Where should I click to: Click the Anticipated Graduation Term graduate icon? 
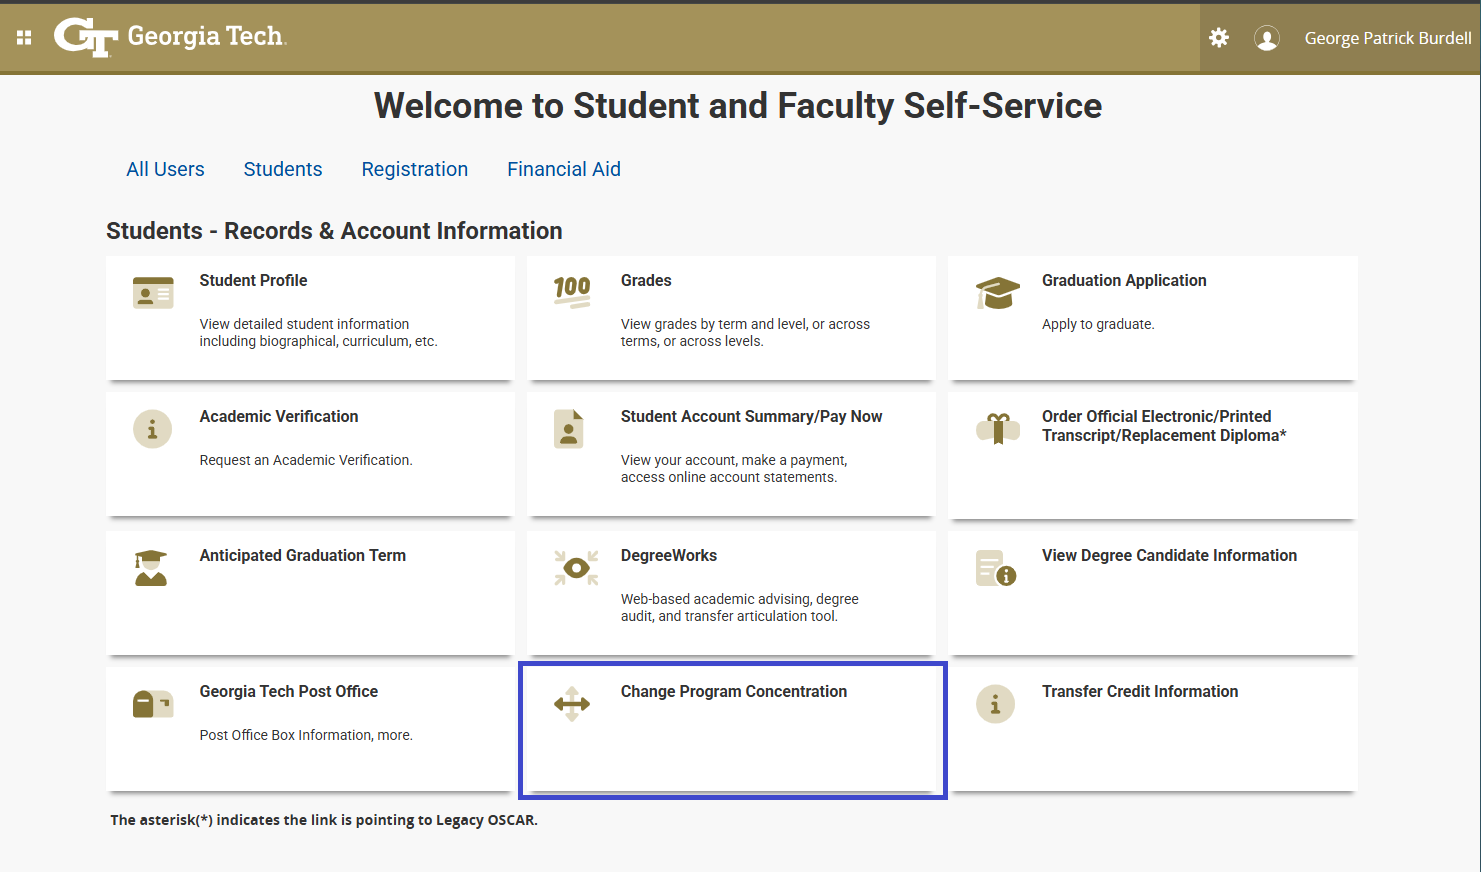coord(151,568)
